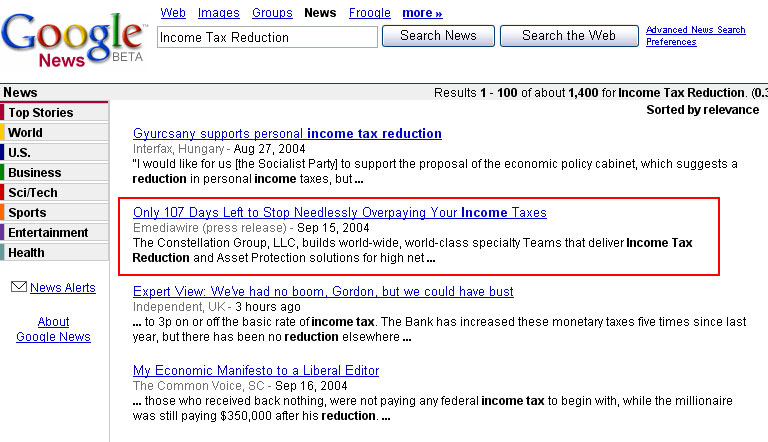This screenshot has width=768, height=442.
Task: Open the 'more »' link
Action: (422, 13)
